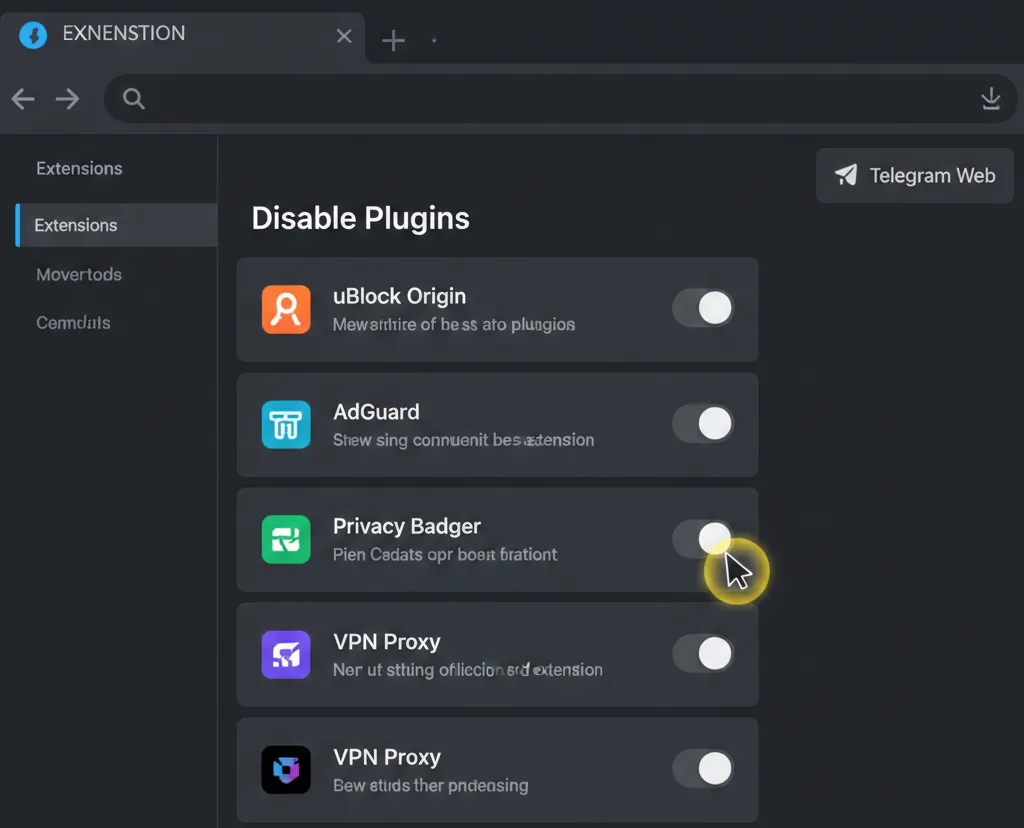Open Cemduts in the sidebar
This screenshot has height=828, width=1024.
tap(73, 323)
